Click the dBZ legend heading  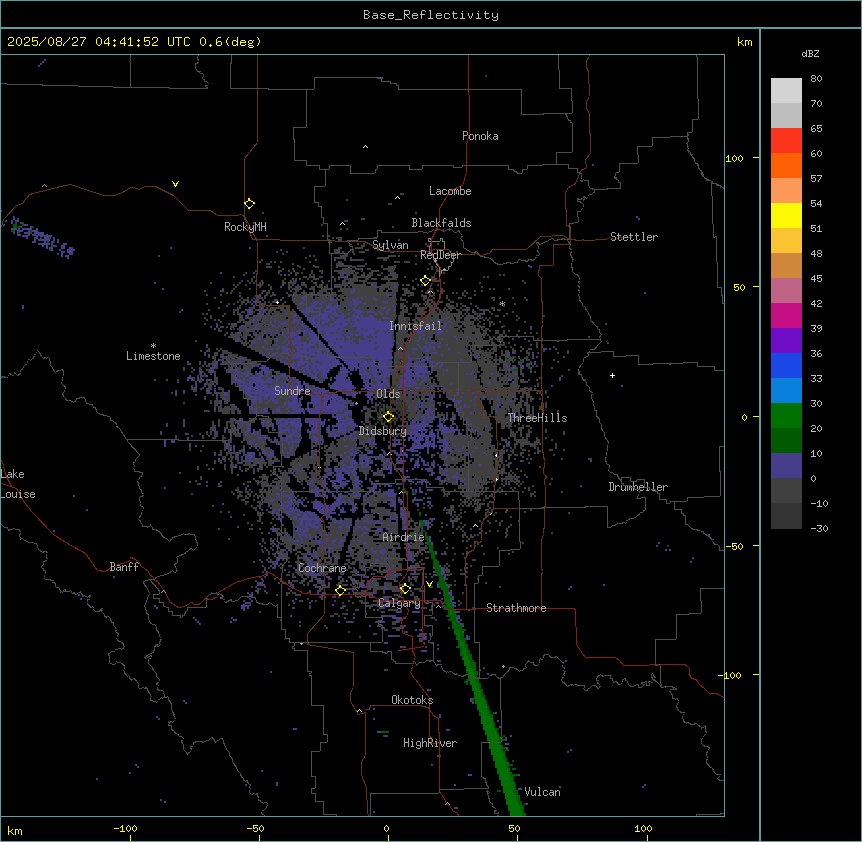click(x=810, y=53)
